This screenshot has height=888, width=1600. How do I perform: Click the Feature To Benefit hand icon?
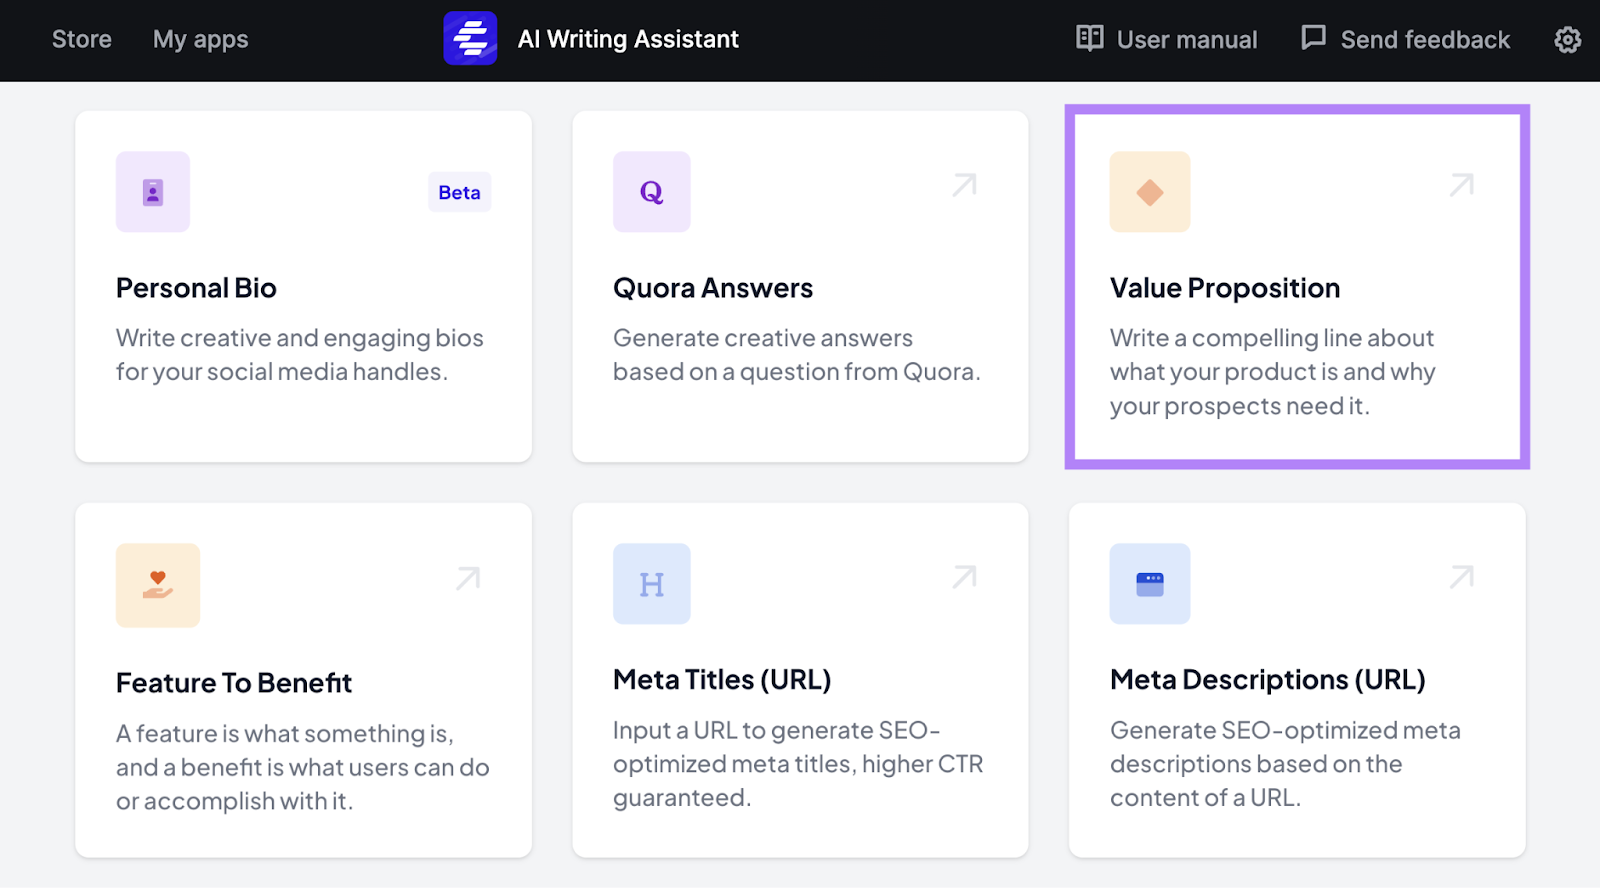tap(157, 585)
